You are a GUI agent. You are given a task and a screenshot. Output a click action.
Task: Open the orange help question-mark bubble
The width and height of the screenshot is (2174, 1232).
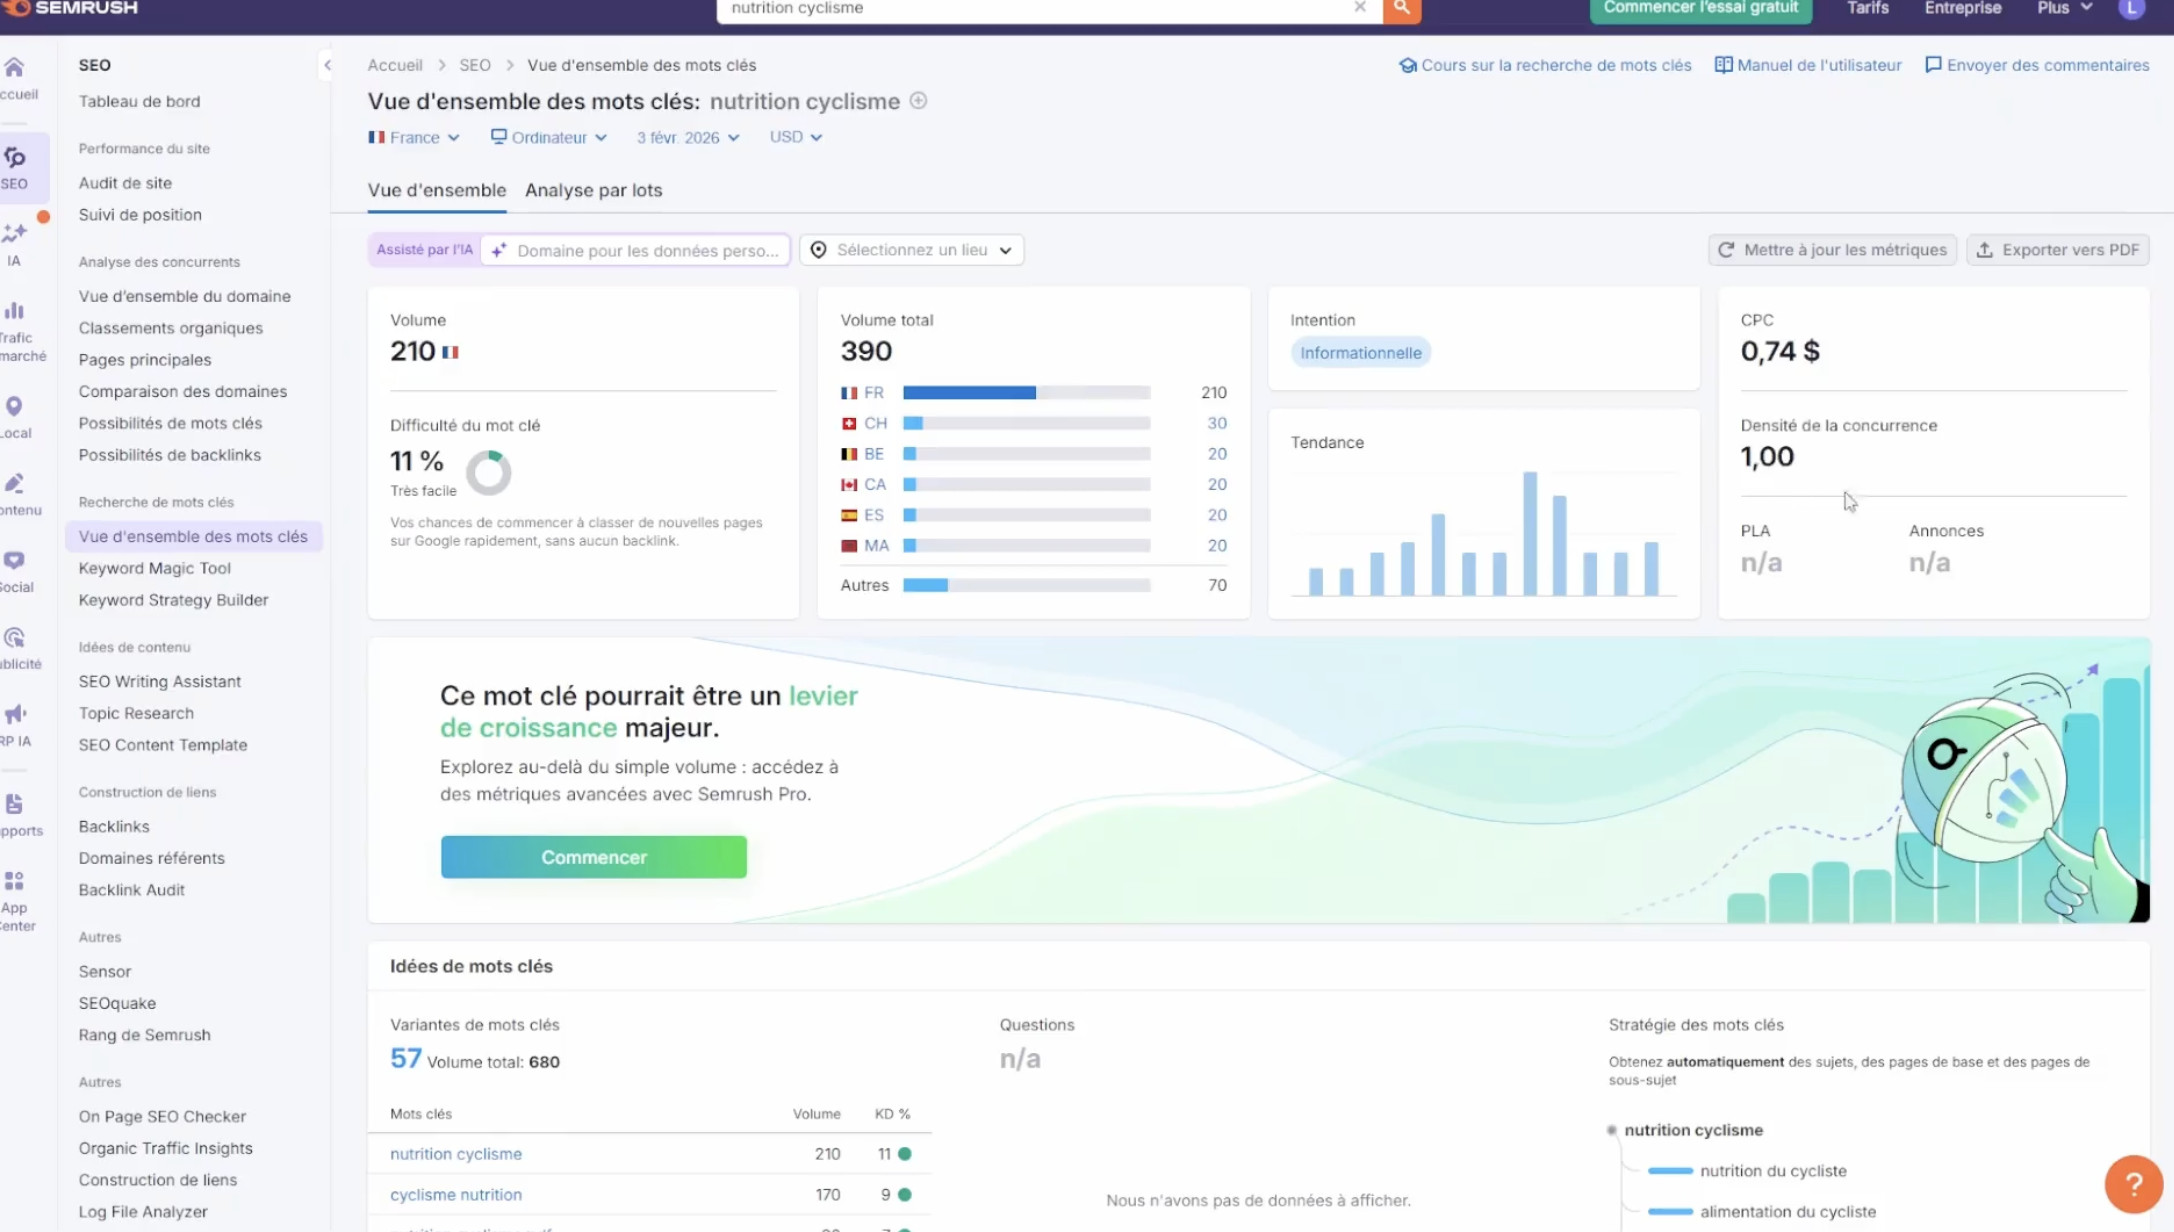tap(2133, 1183)
